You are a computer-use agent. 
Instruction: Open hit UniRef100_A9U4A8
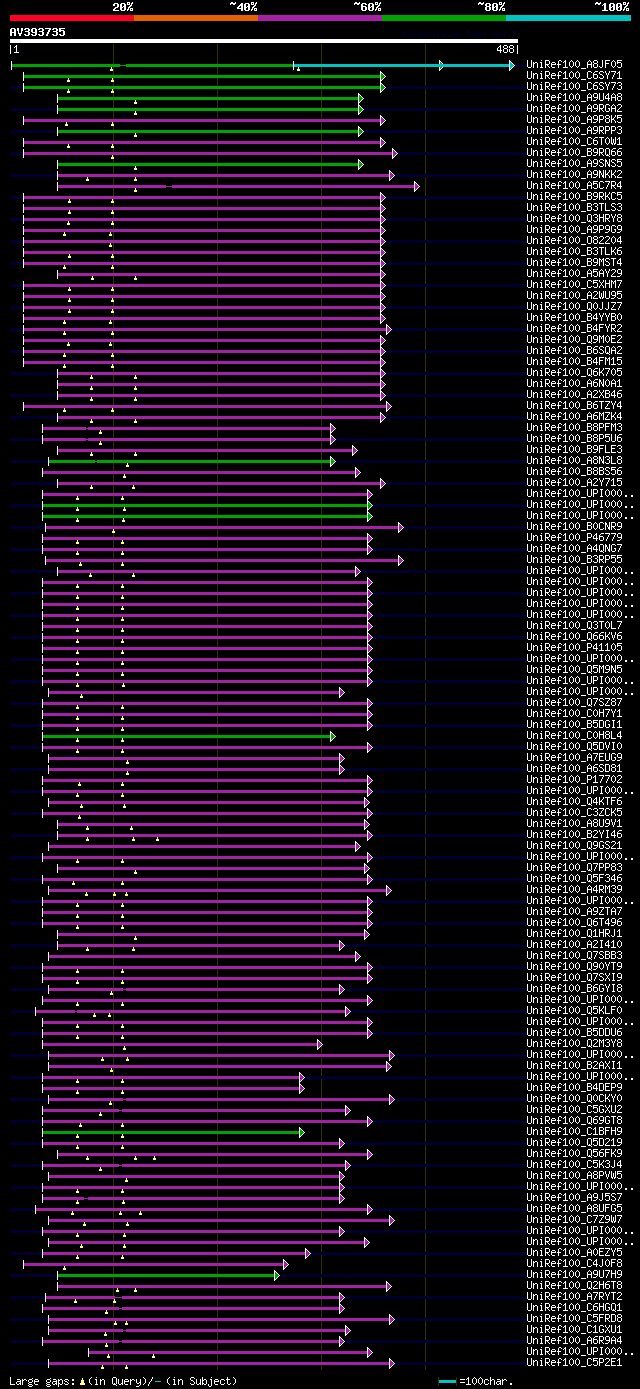(x=574, y=98)
